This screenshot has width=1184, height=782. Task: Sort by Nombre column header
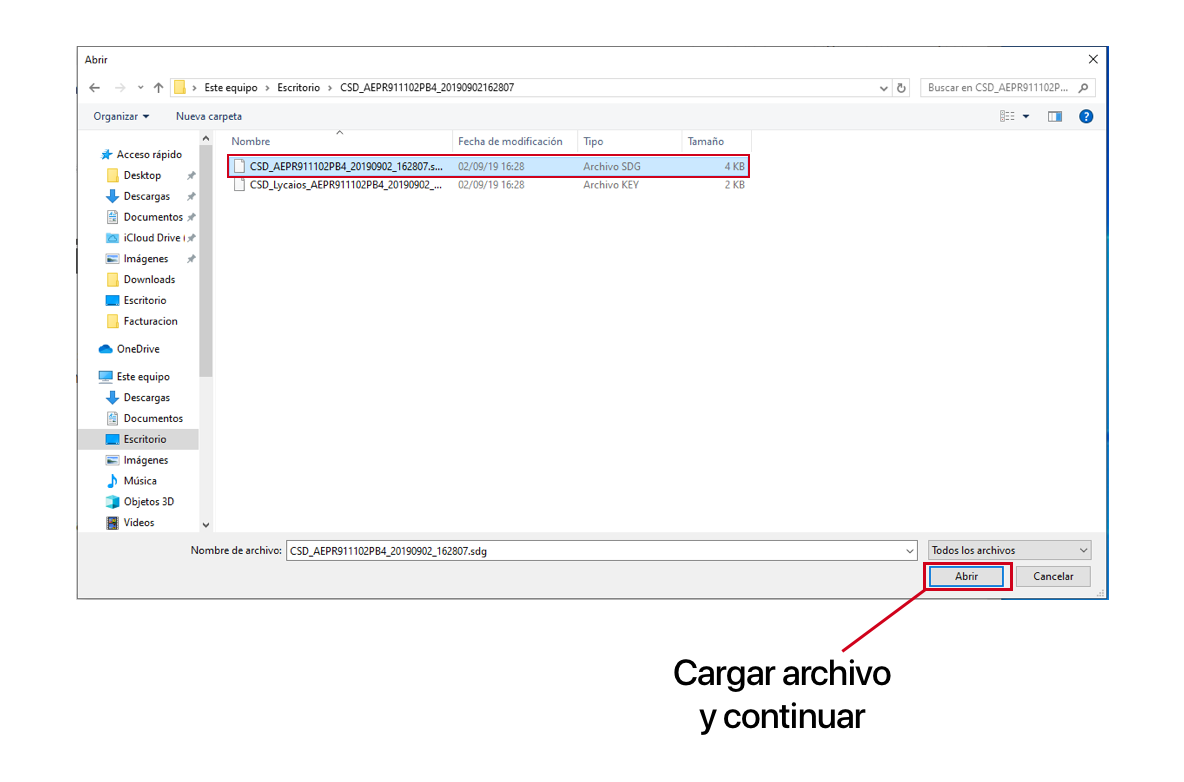click(251, 141)
